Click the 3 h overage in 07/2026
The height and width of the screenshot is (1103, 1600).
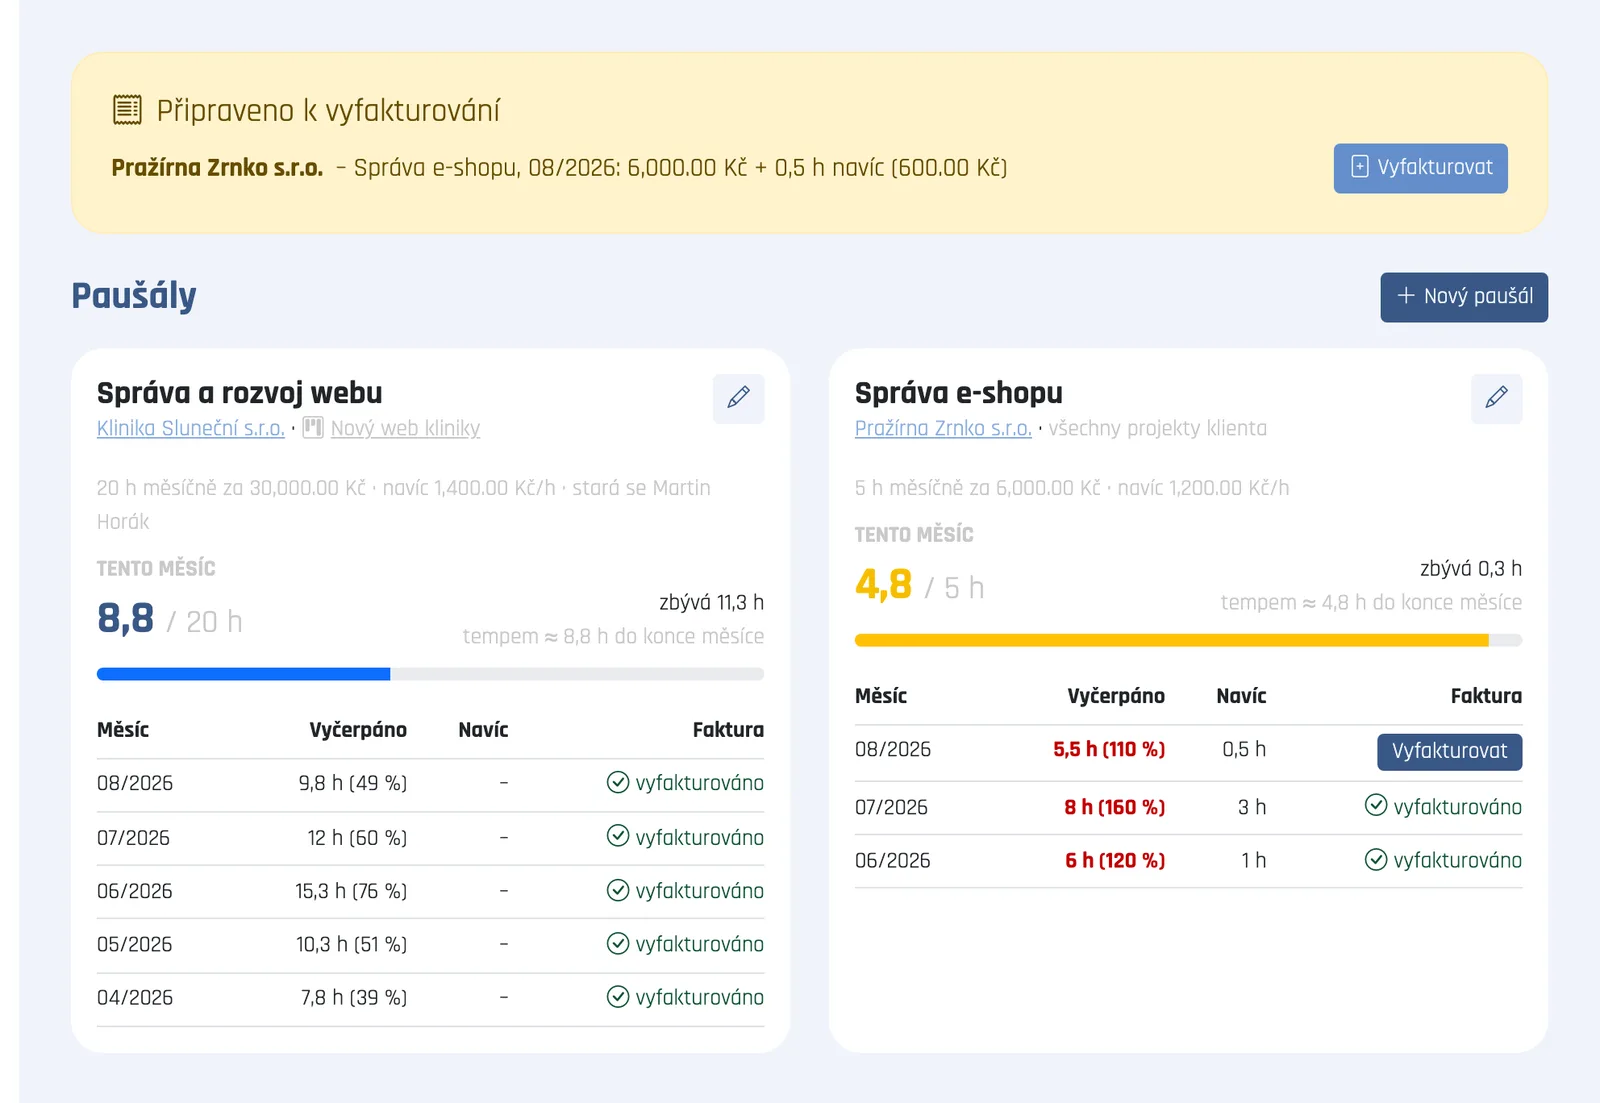[1252, 807]
